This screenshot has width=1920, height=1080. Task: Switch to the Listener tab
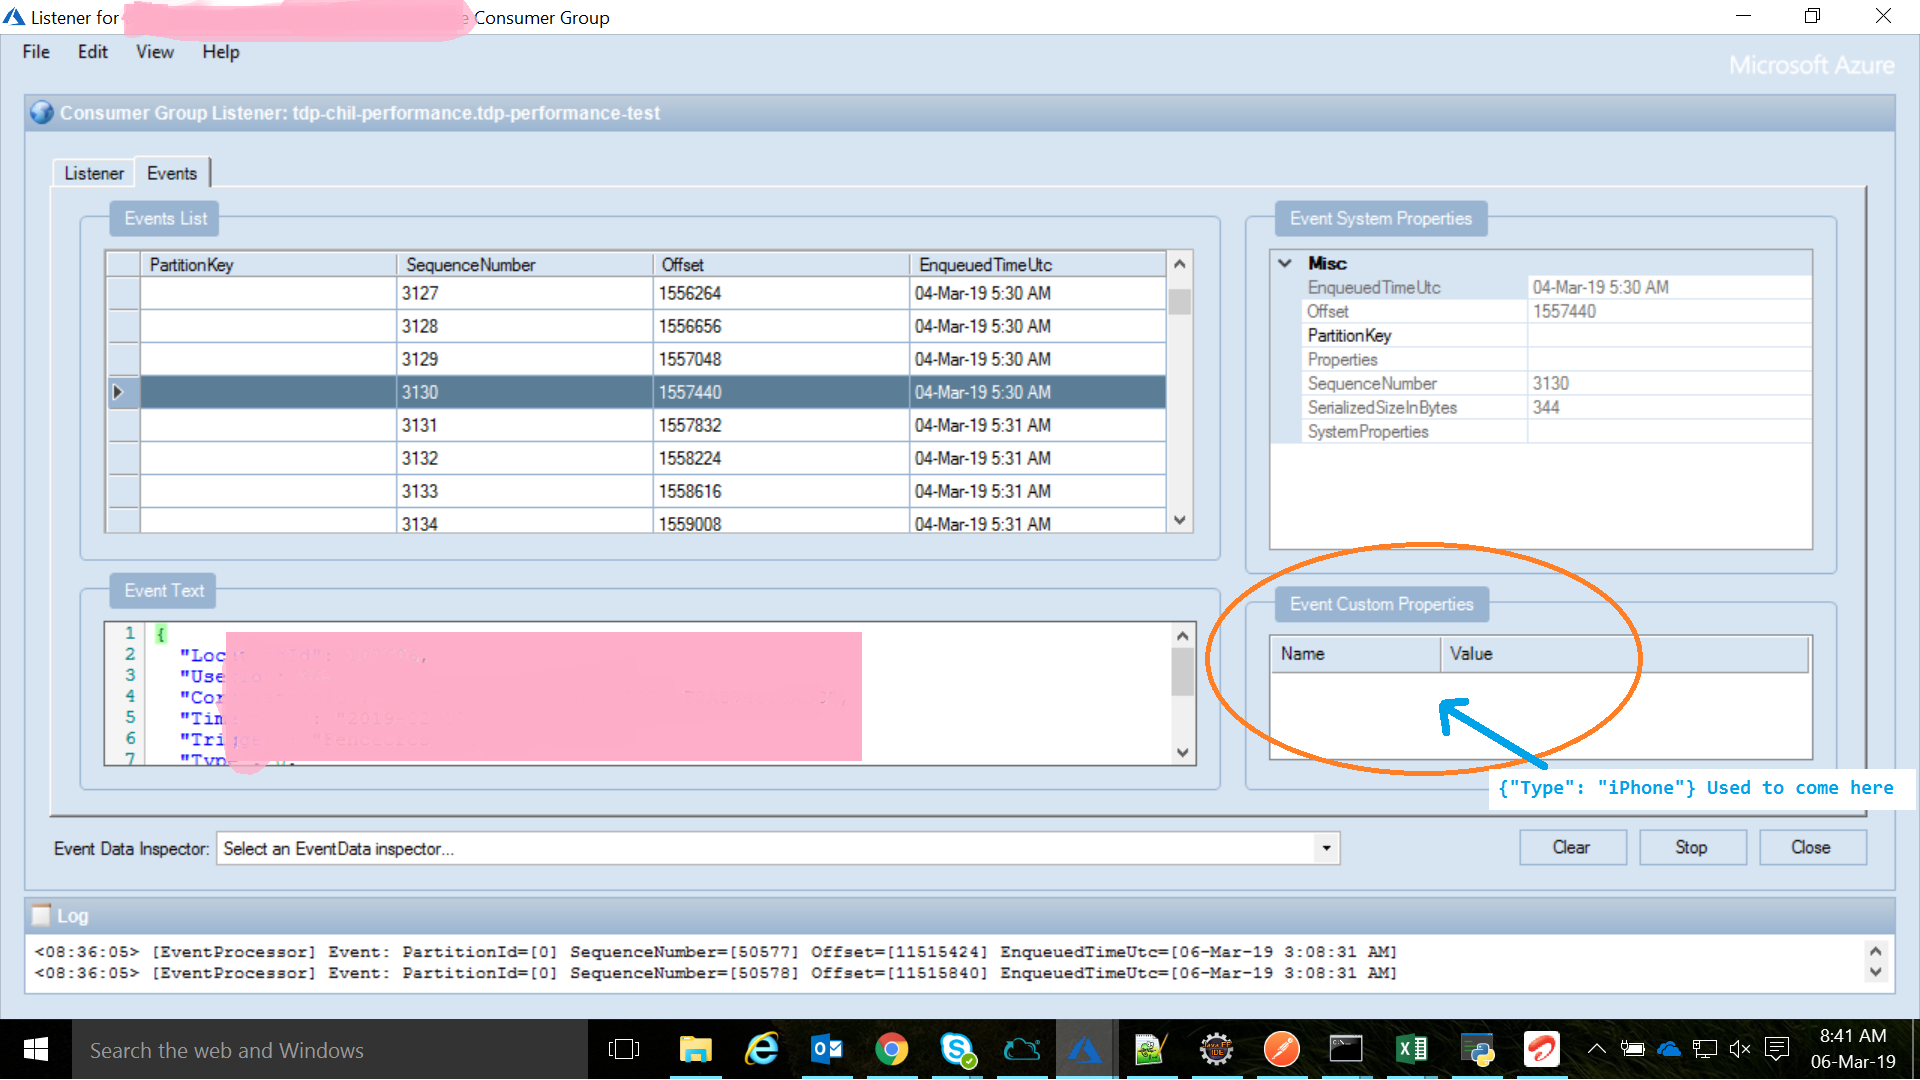tap(94, 173)
